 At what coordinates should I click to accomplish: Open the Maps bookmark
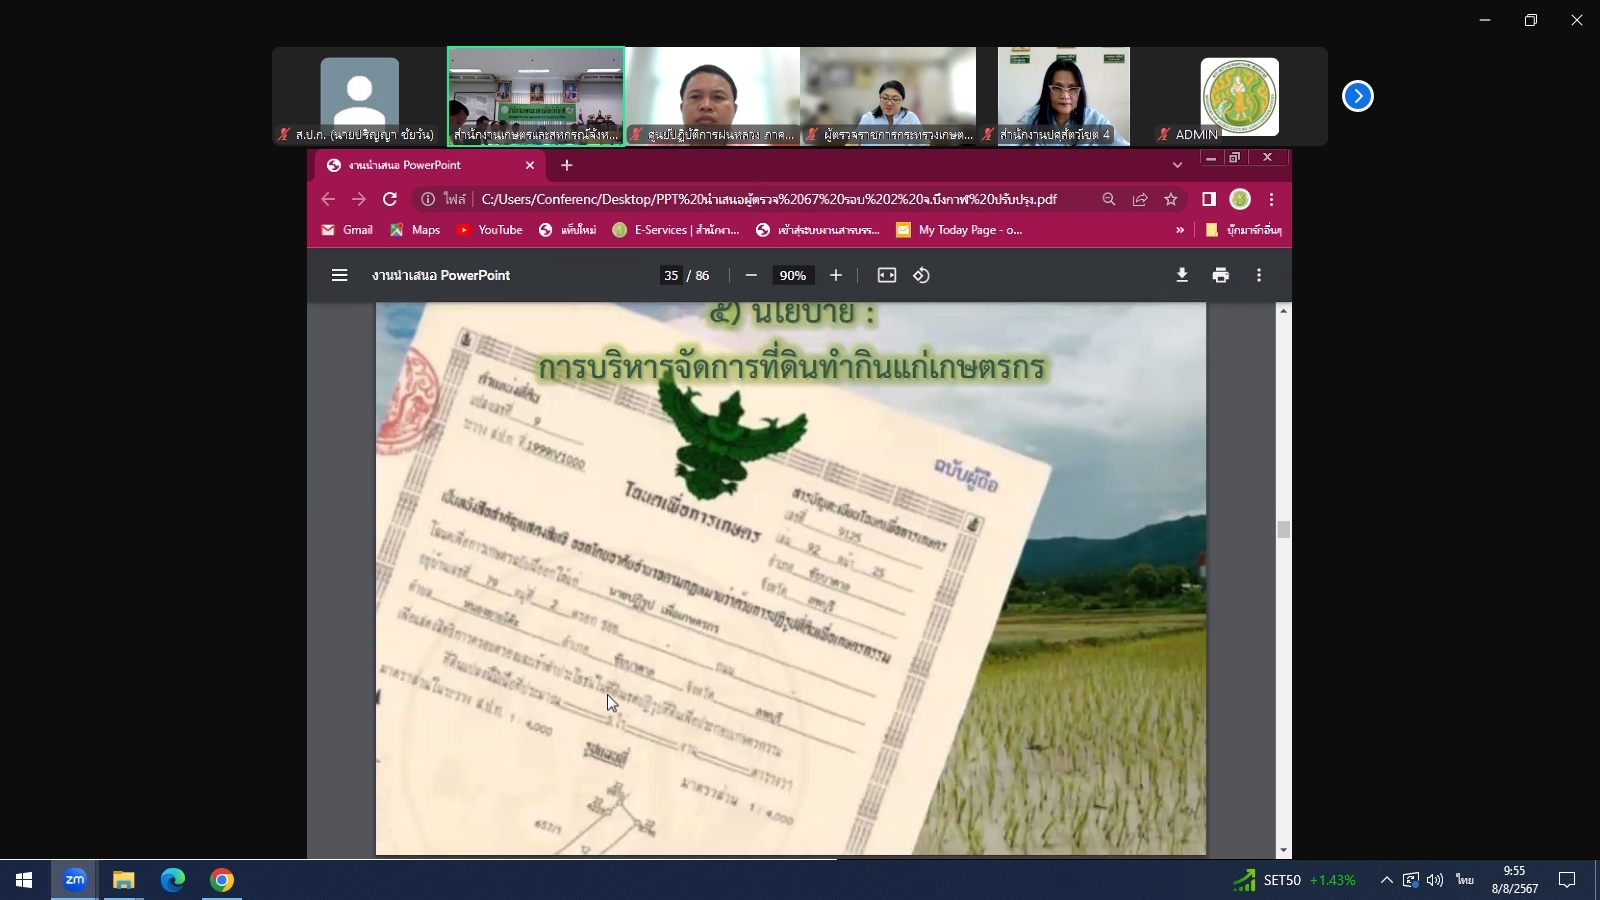415,230
